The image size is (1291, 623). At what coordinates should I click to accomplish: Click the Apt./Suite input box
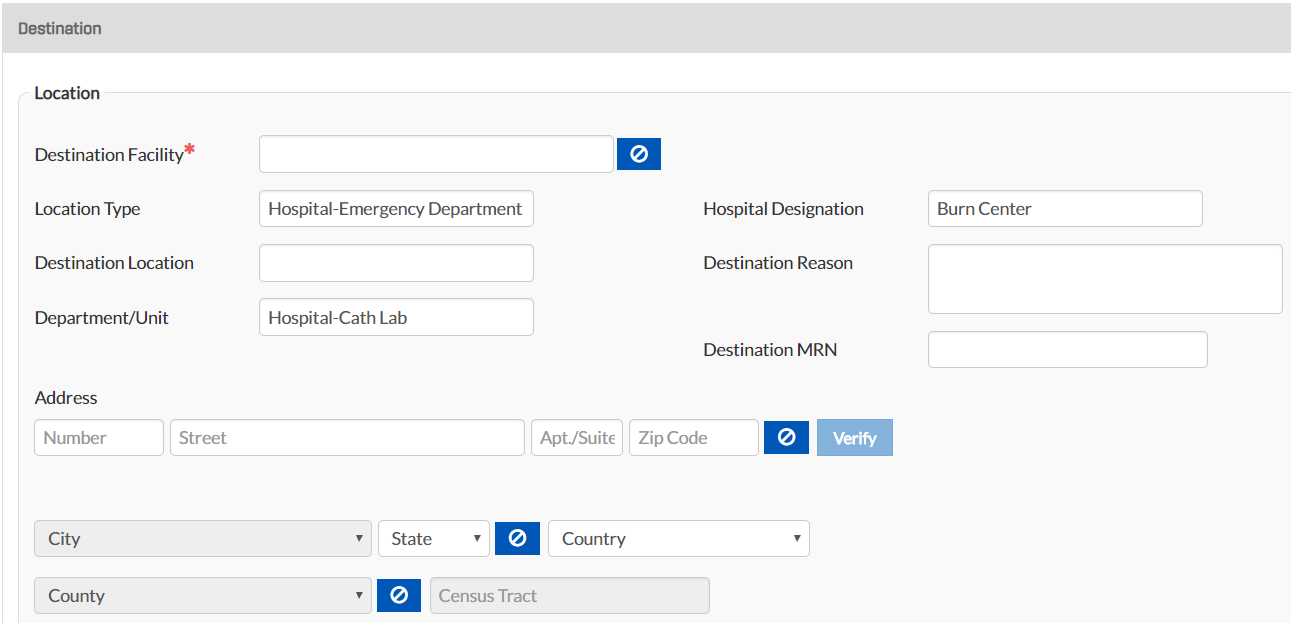pos(577,438)
